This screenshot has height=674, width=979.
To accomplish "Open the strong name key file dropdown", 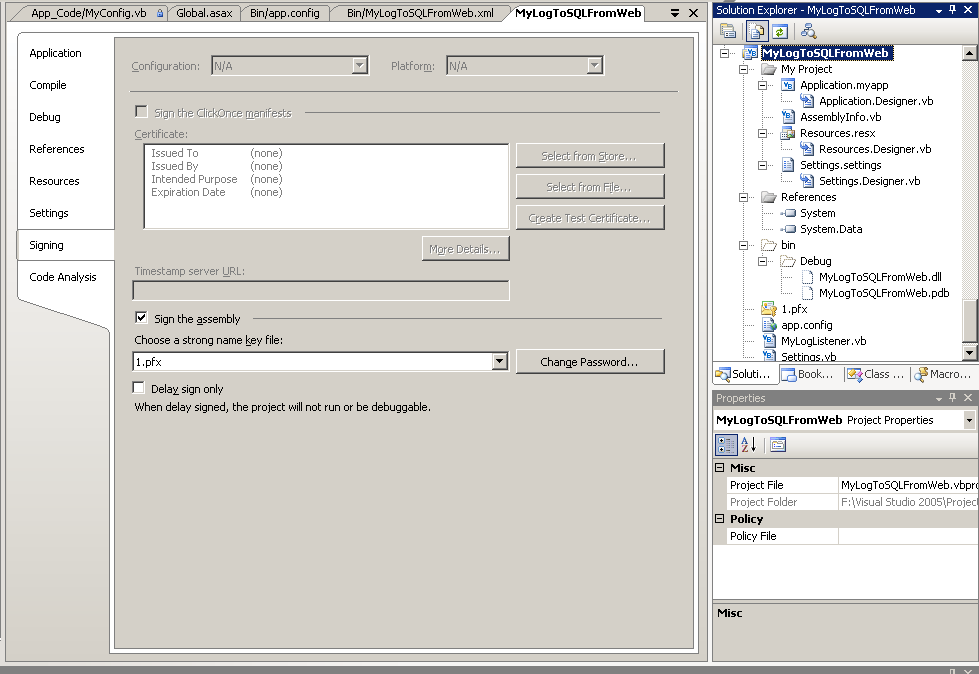I will (x=499, y=361).
